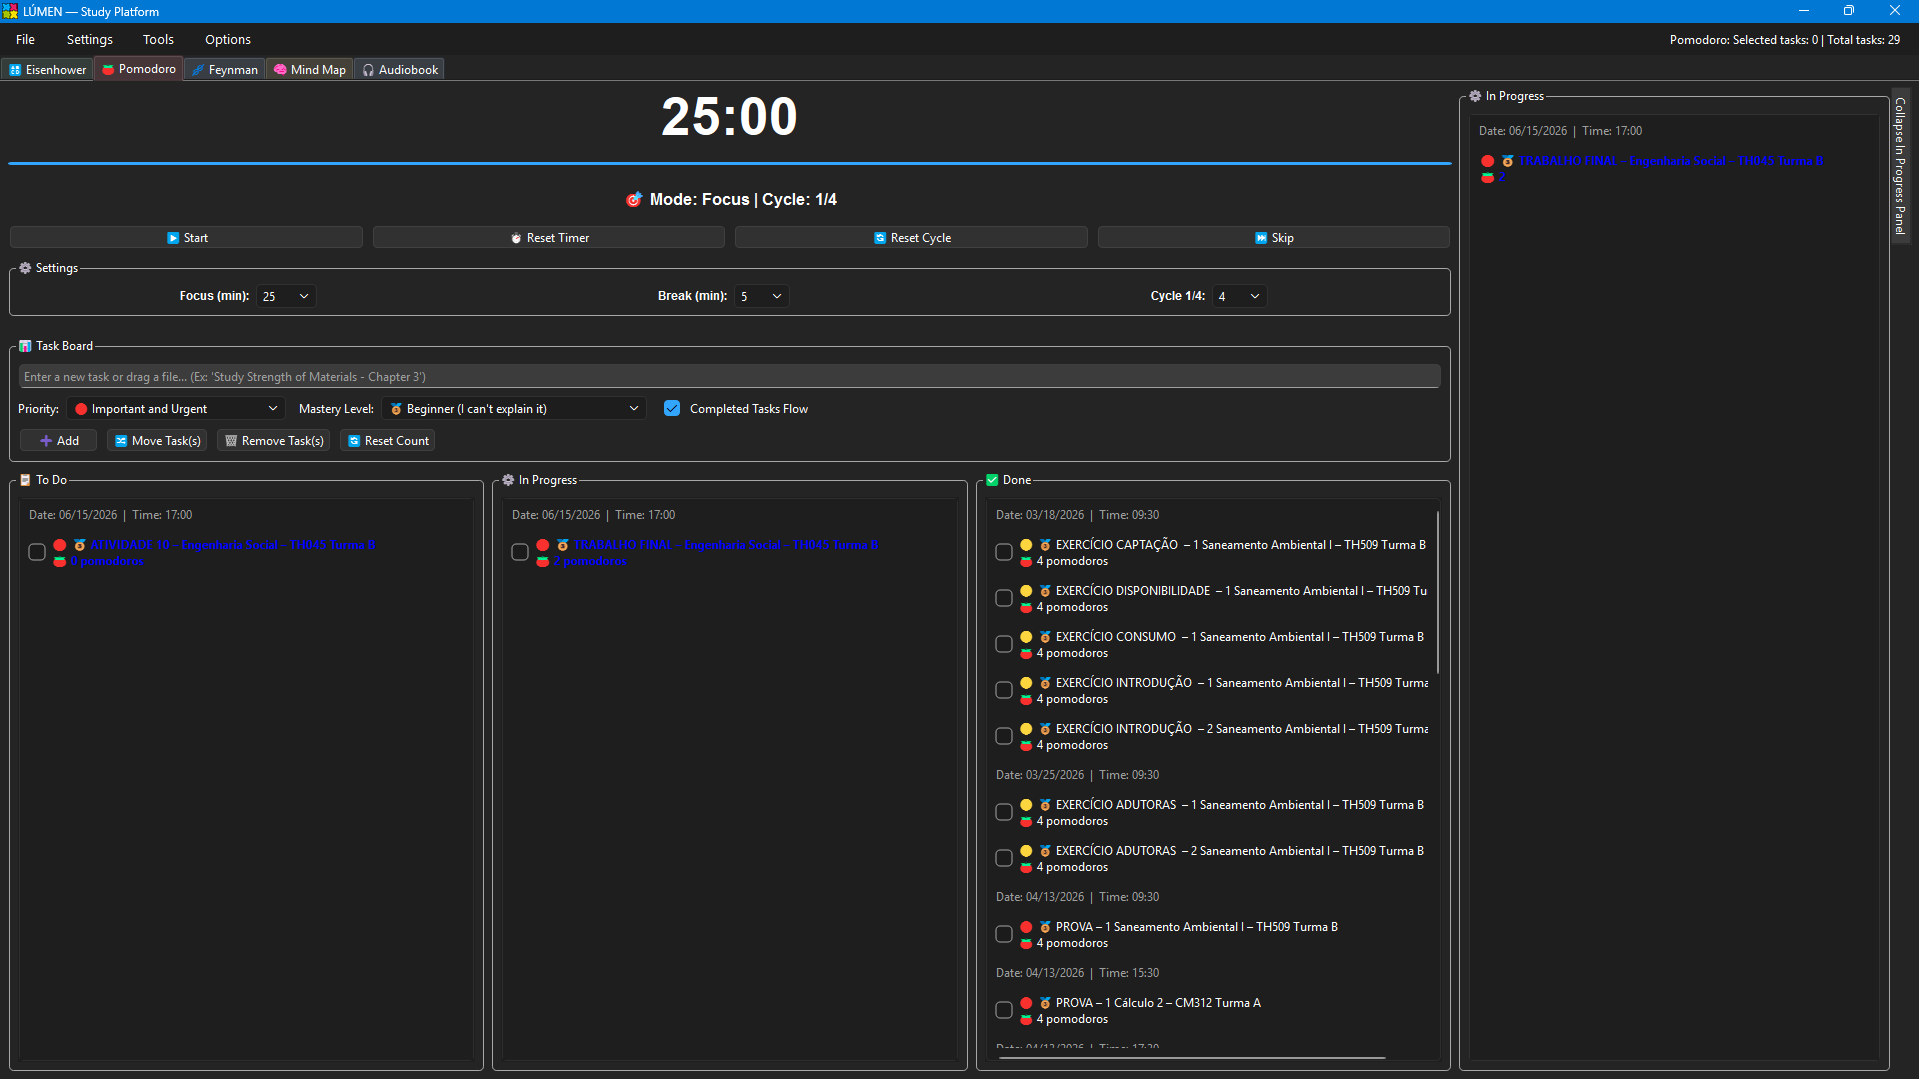Switch to the Feynman tab
The width and height of the screenshot is (1919, 1079).
pyautogui.click(x=225, y=70)
